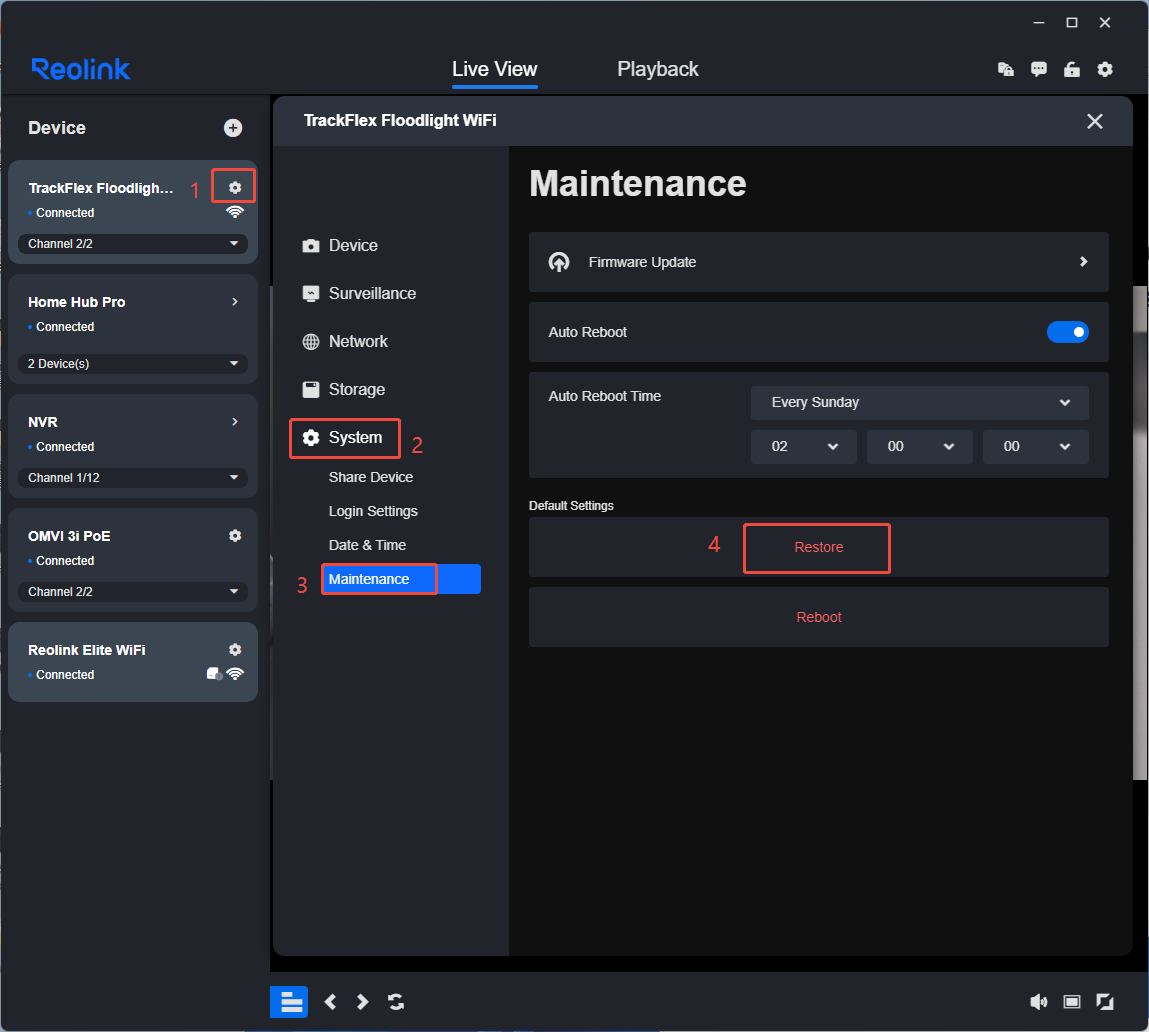Viewport: 1149px width, 1032px height.
Task: Open the Every Sunday day dropdown
Action: tap(919, 402)
